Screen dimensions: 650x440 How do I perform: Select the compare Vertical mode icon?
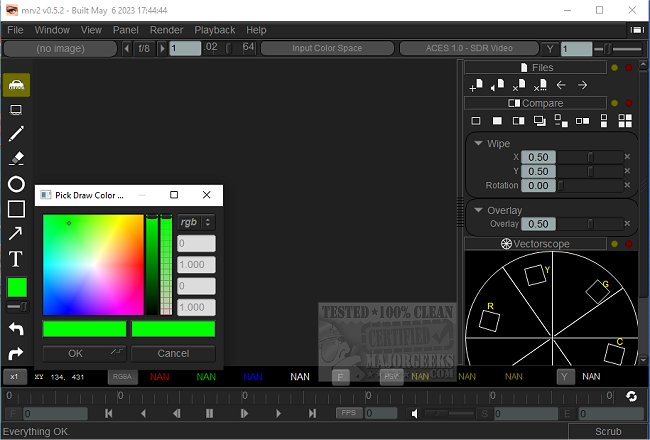604,121
